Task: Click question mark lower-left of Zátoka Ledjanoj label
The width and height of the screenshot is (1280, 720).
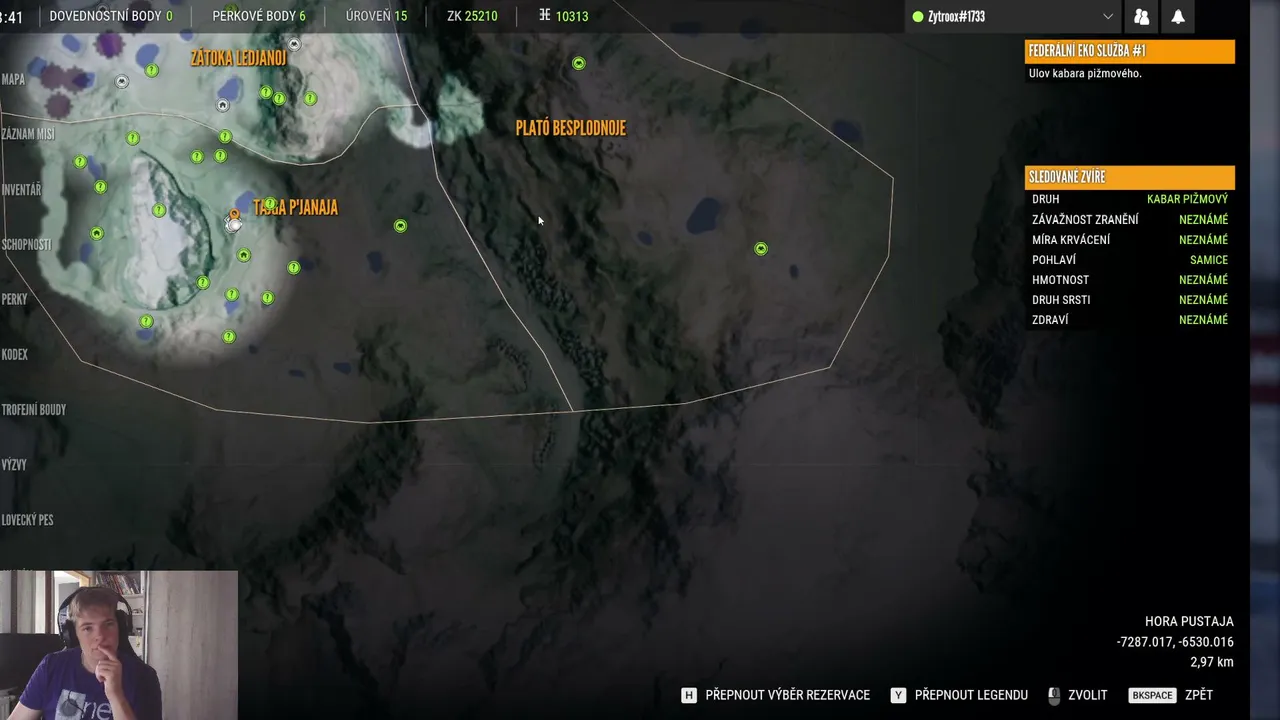Action: pos(152,70)
